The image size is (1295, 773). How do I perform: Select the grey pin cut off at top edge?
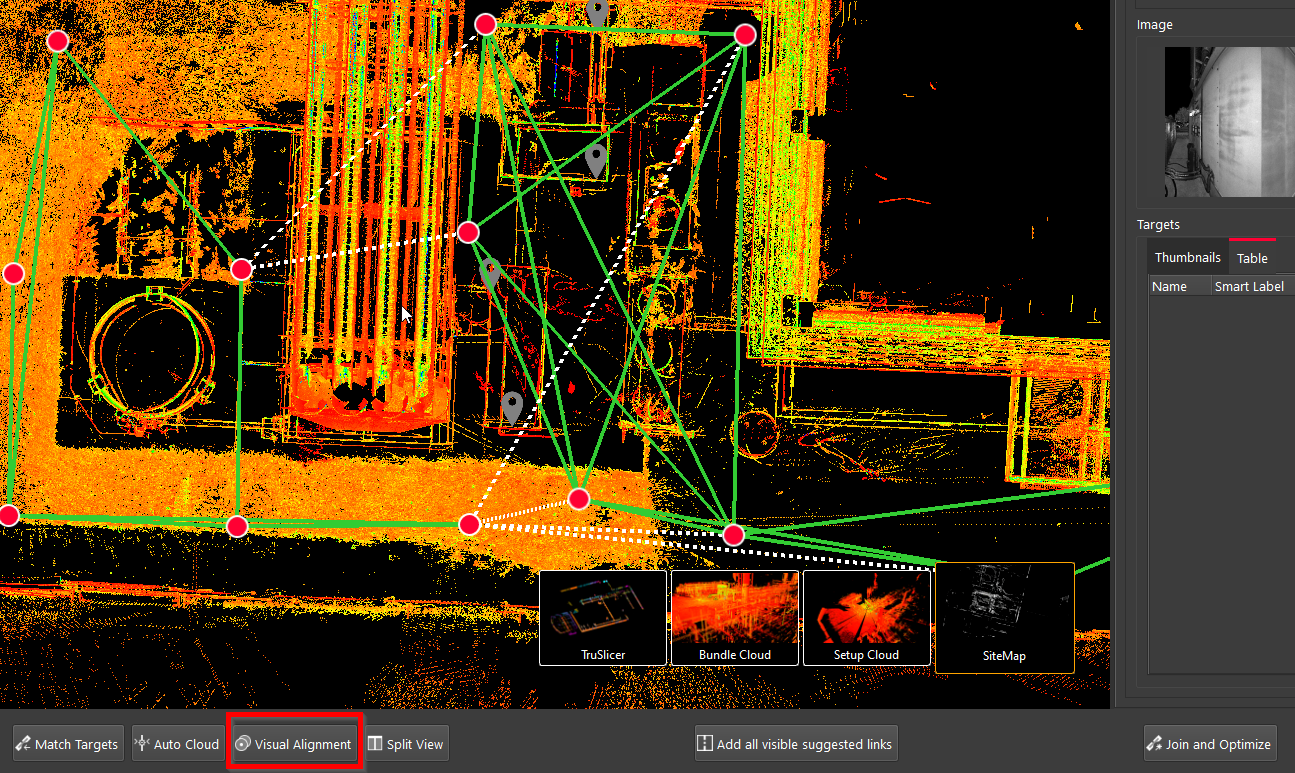(x=598, y=12)
